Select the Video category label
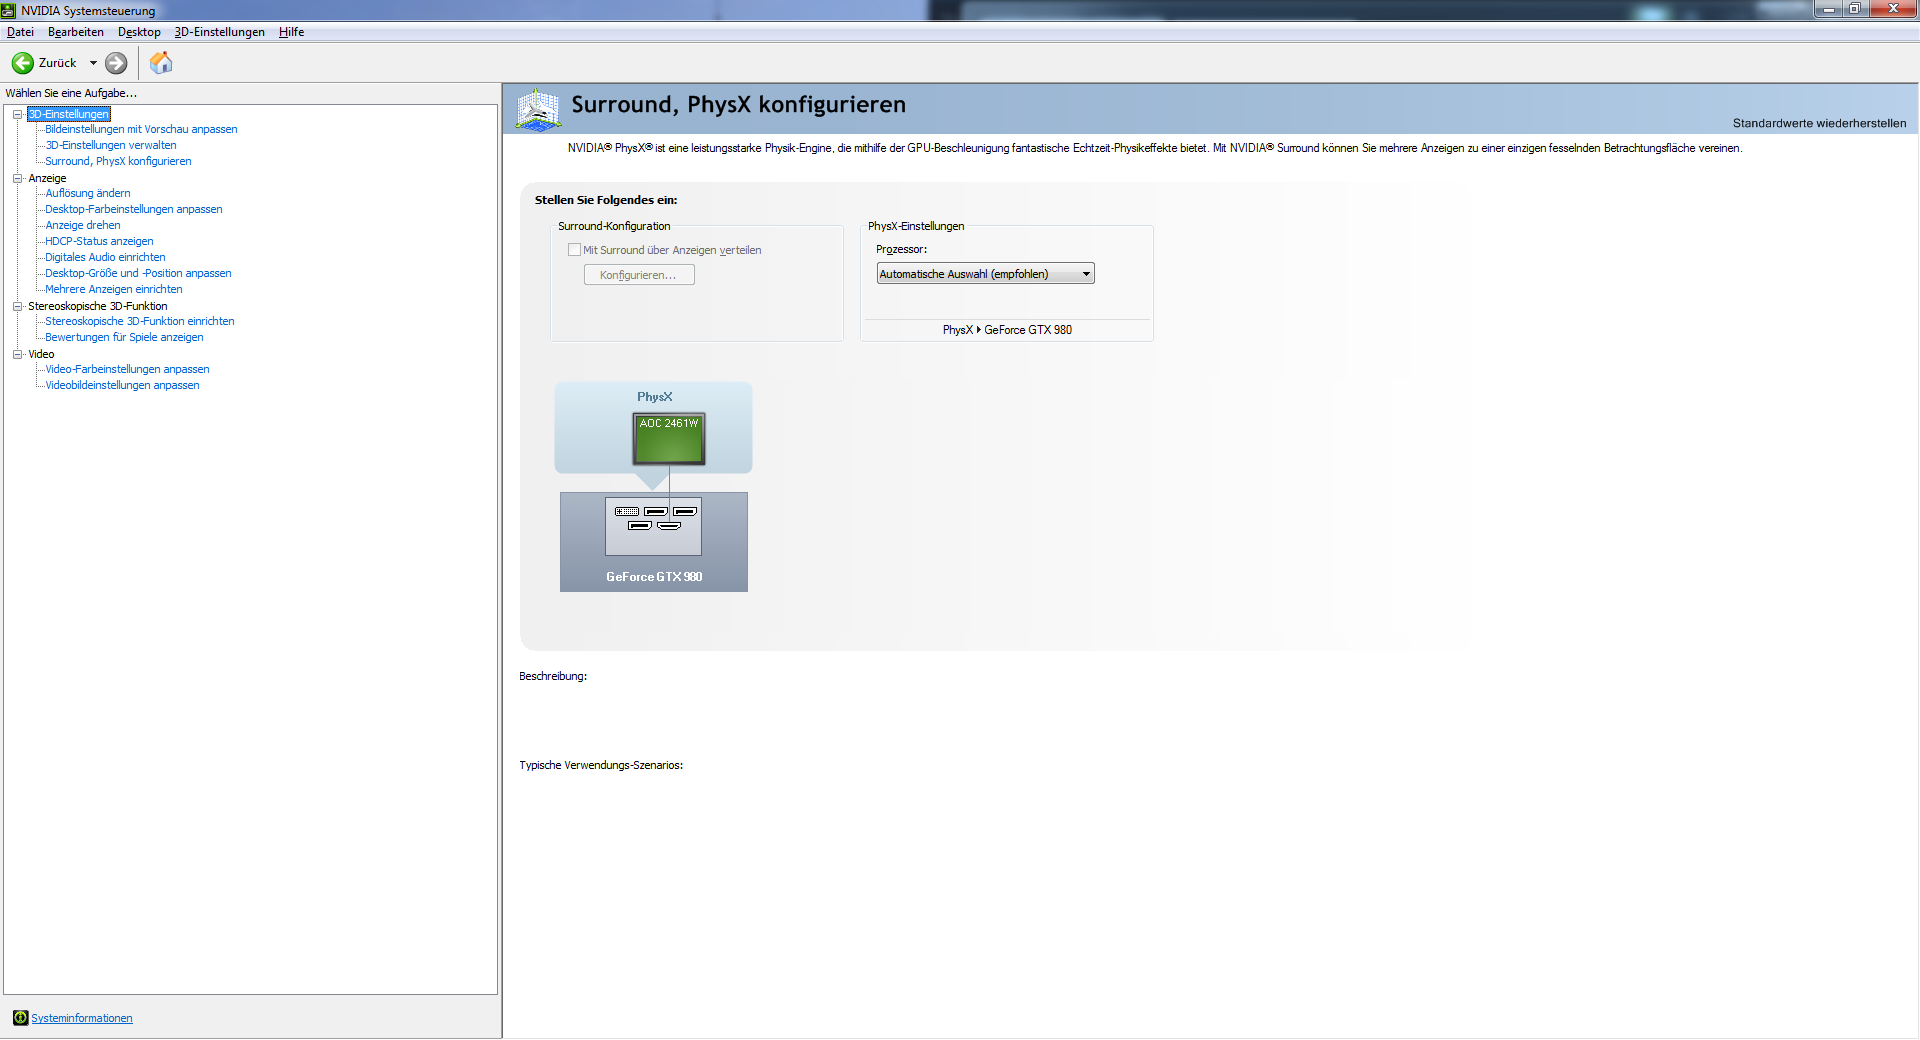 [41, 354]
